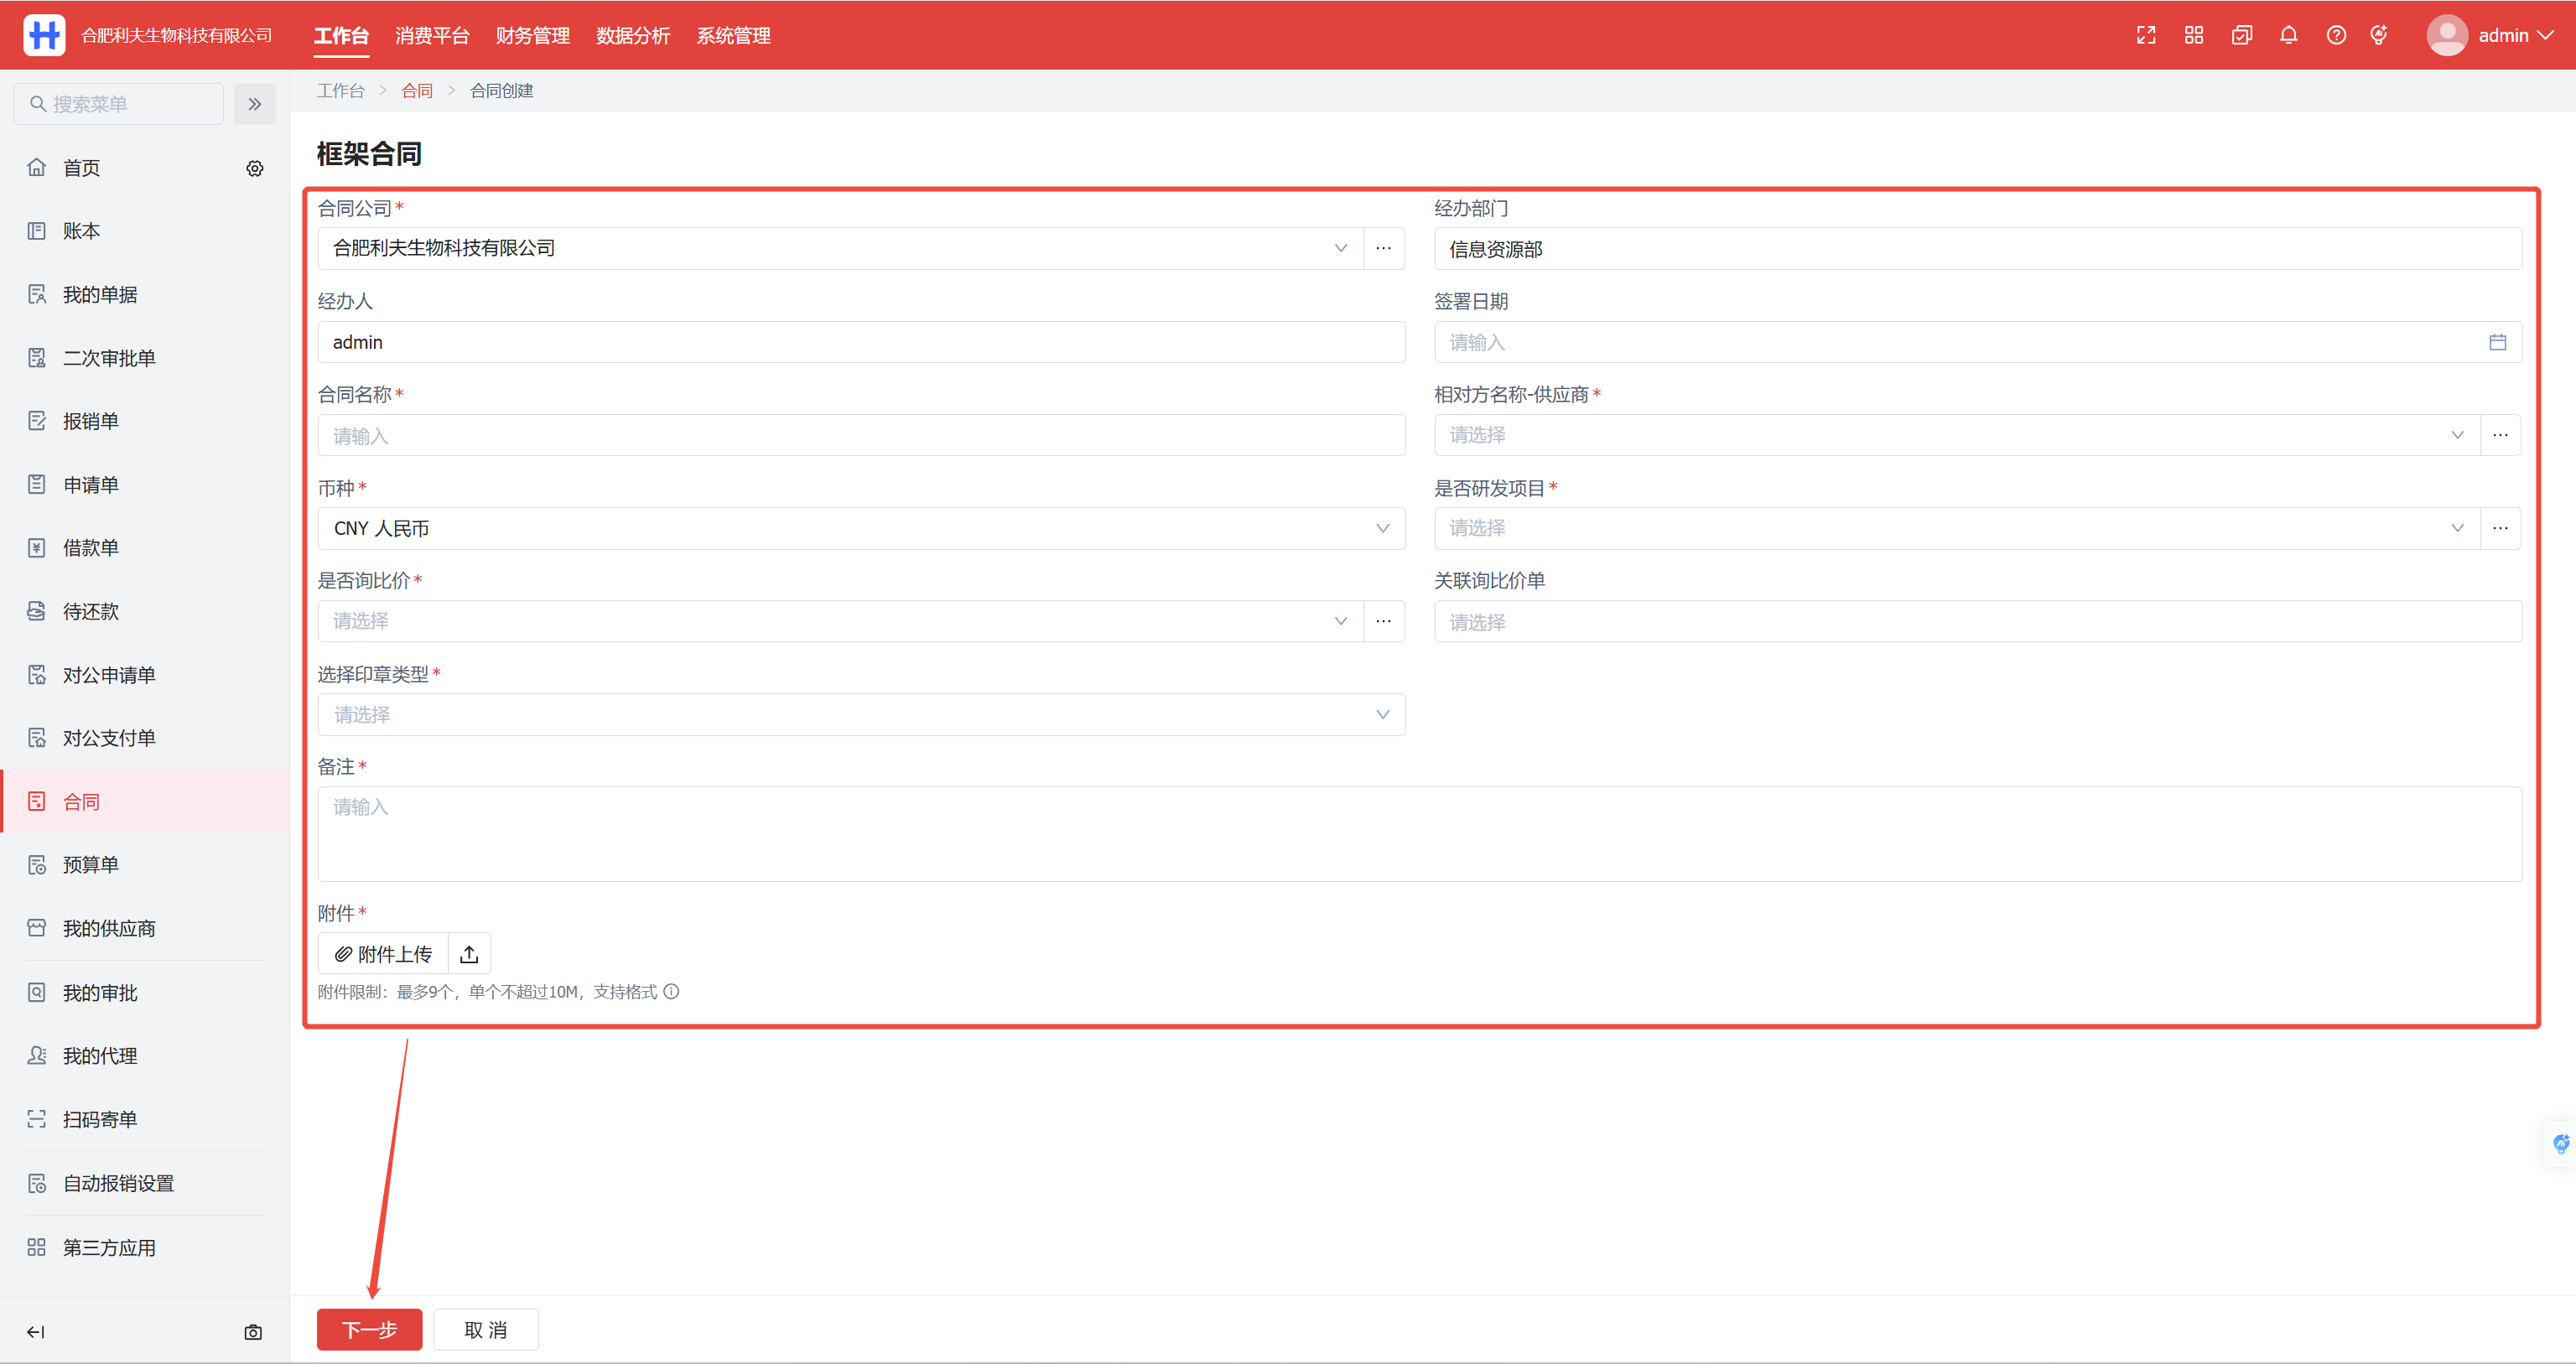Click the screenshot camera icon at sidebar bottom
This screenshot has height=1364, width=2576.
coord(253,1332)
